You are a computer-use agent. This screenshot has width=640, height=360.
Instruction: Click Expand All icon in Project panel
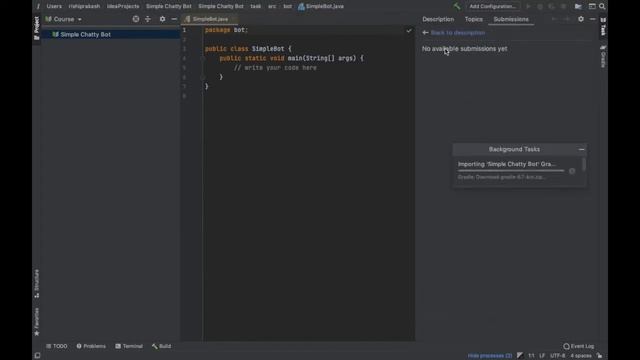(x=148, y=19)
